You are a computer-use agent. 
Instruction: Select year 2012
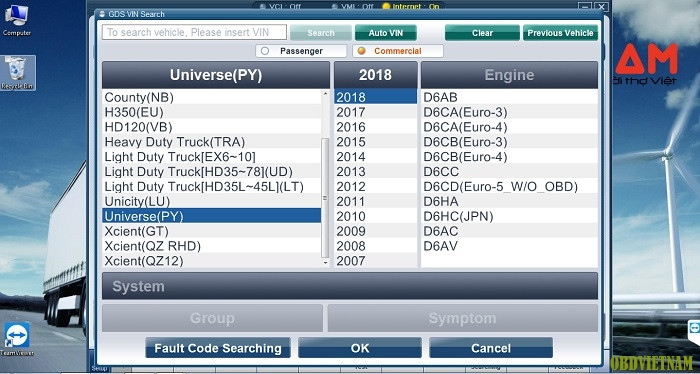click(375, 186)
